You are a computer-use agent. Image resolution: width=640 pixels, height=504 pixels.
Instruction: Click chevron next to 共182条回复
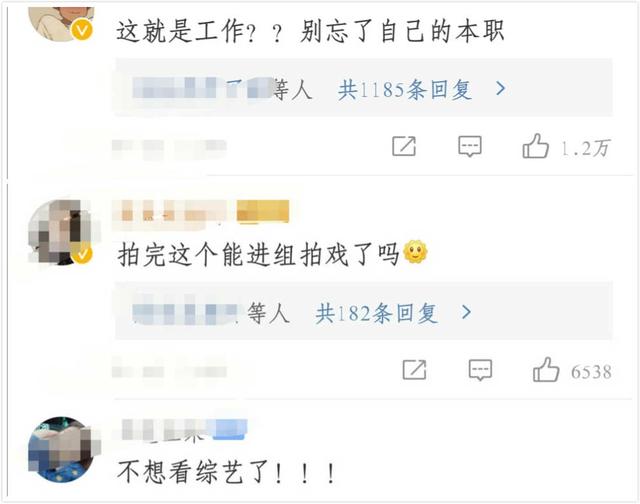tap(467, 313)
